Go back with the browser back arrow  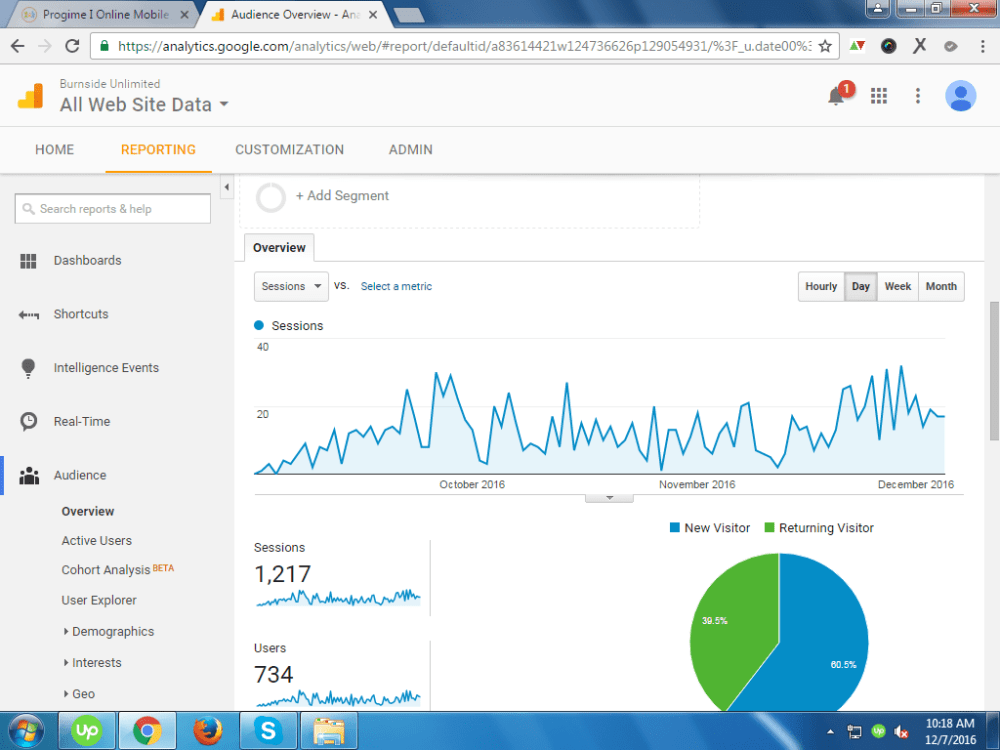[x=17, y=46]
